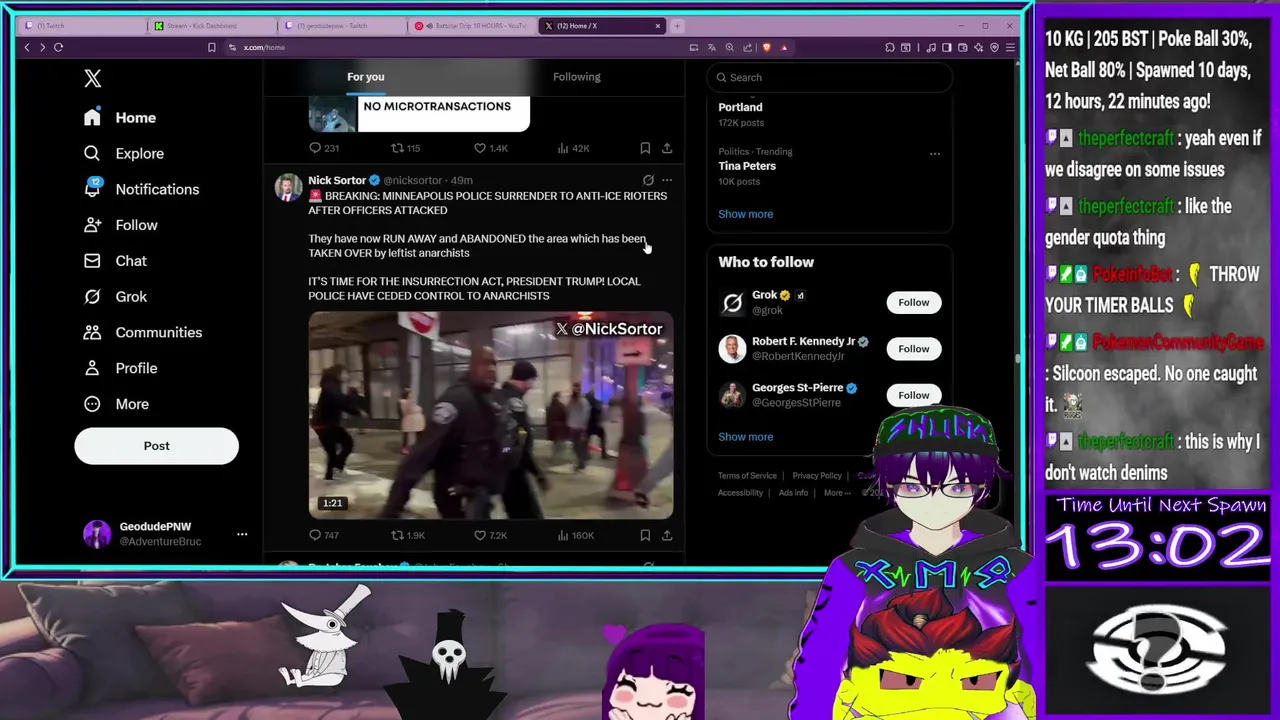Show more trending topics
The height and width of the screenshot is (720, 1280).
pyautogui.click(x=745, y=214)
